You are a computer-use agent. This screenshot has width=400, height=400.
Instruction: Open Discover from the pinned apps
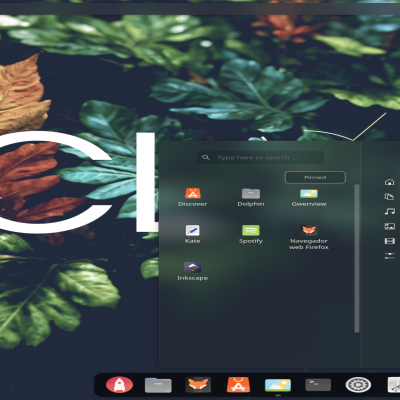pos(193,197)
